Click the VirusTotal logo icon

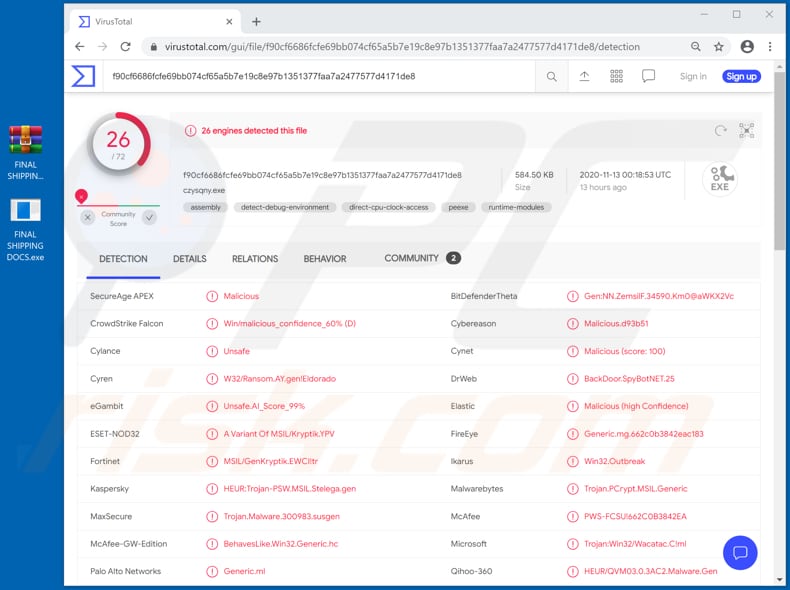pos(83,76)
